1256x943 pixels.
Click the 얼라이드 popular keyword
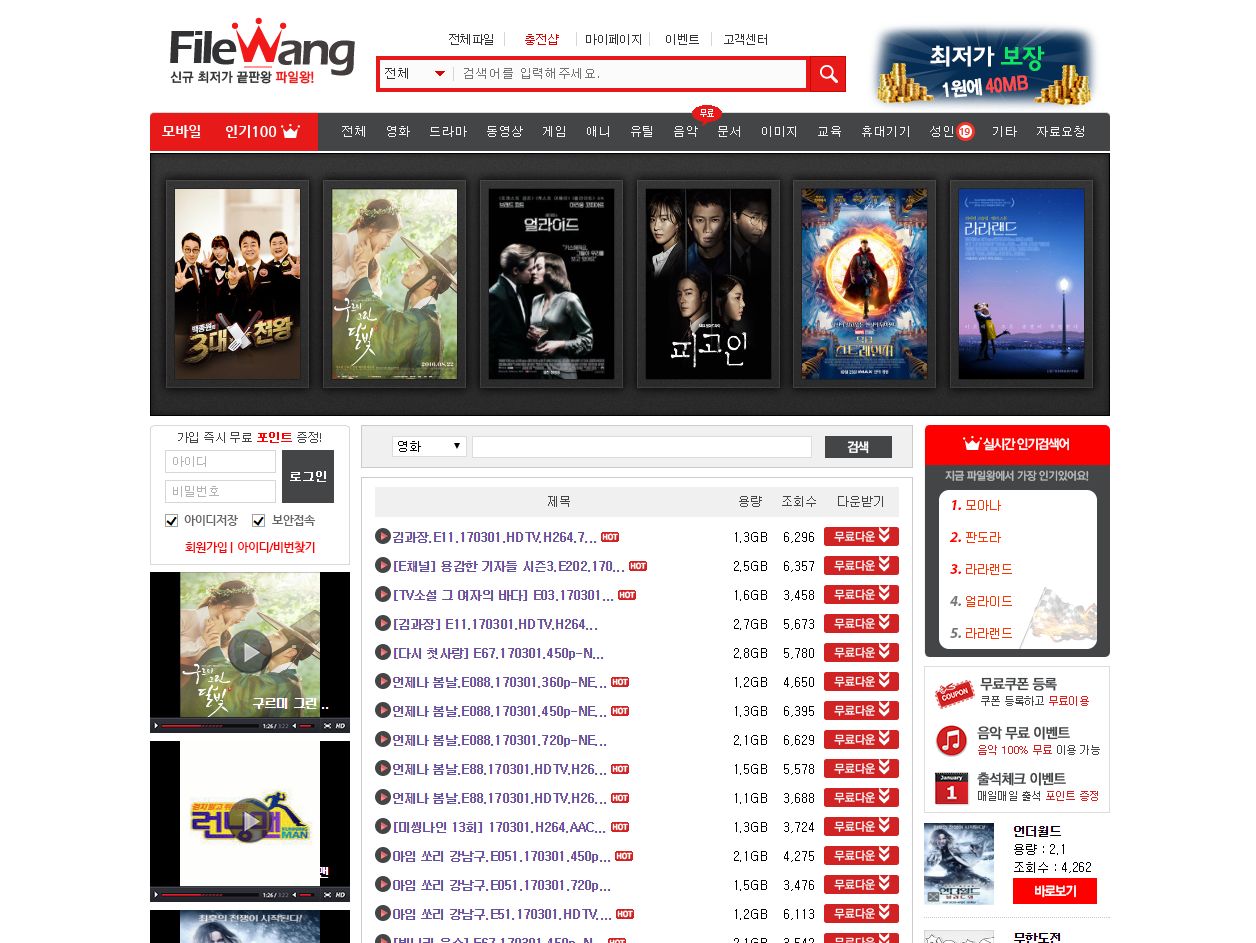[989, 601]
